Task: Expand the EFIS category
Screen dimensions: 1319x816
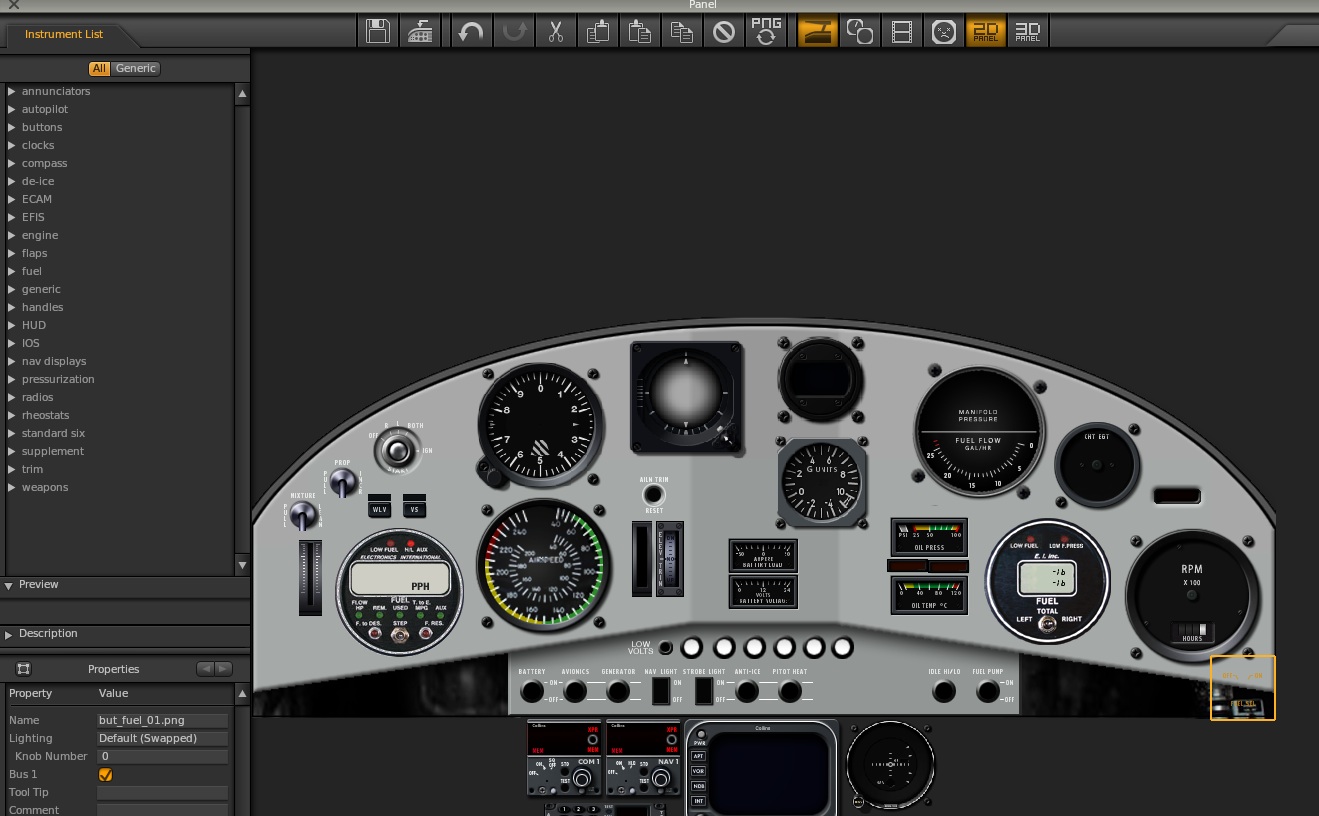Action: click(x=12, y=217)
